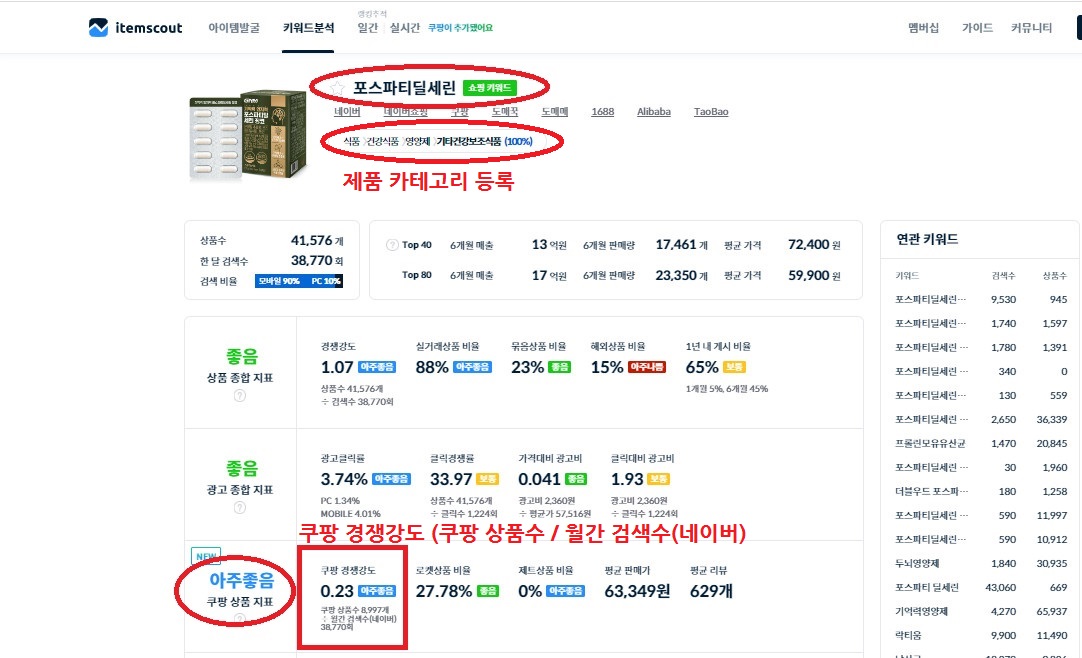The width and height of the screenshot is (1082, 658).
Task: Select related keyword 포스파티 딜세린
Action: (927, 588)
